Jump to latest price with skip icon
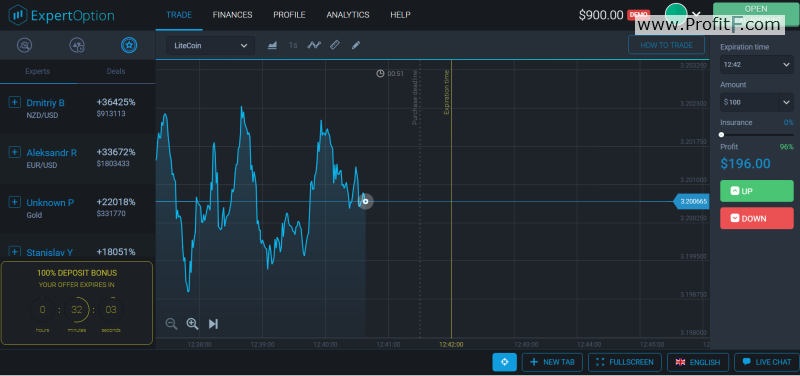 click(x=213, y=323)
